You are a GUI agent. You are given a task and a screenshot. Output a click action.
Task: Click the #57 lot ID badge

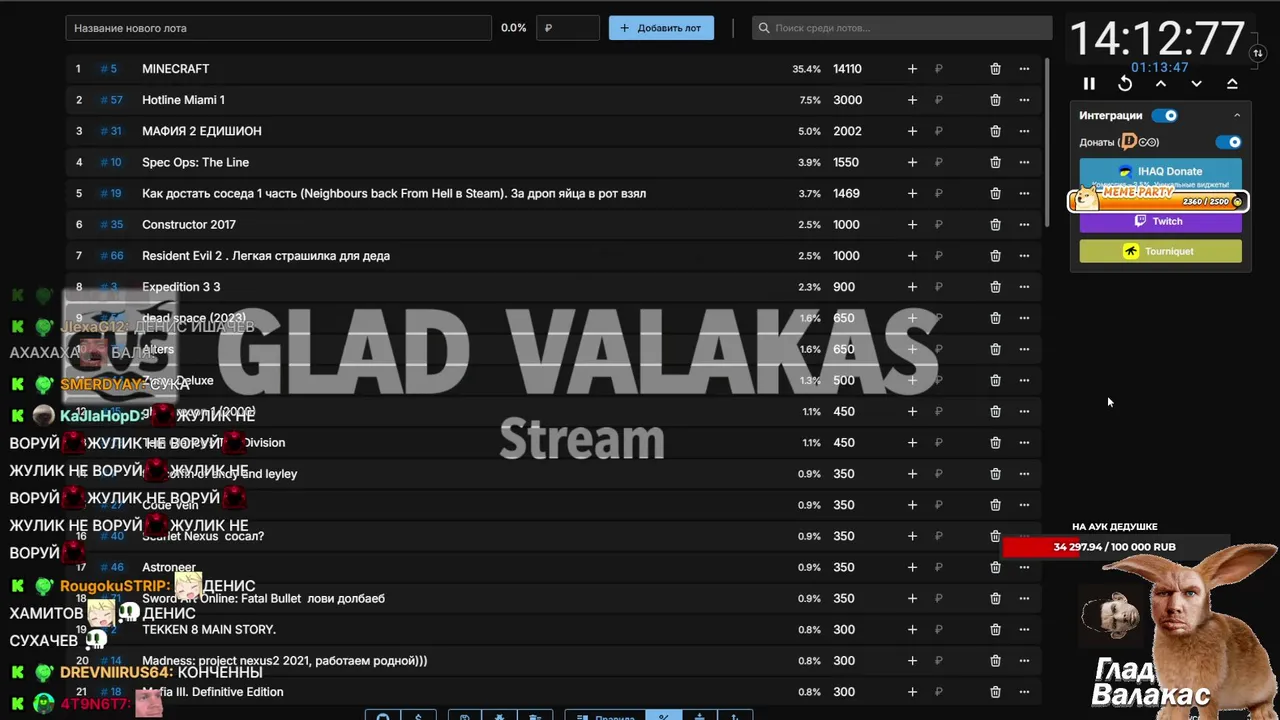112,100
